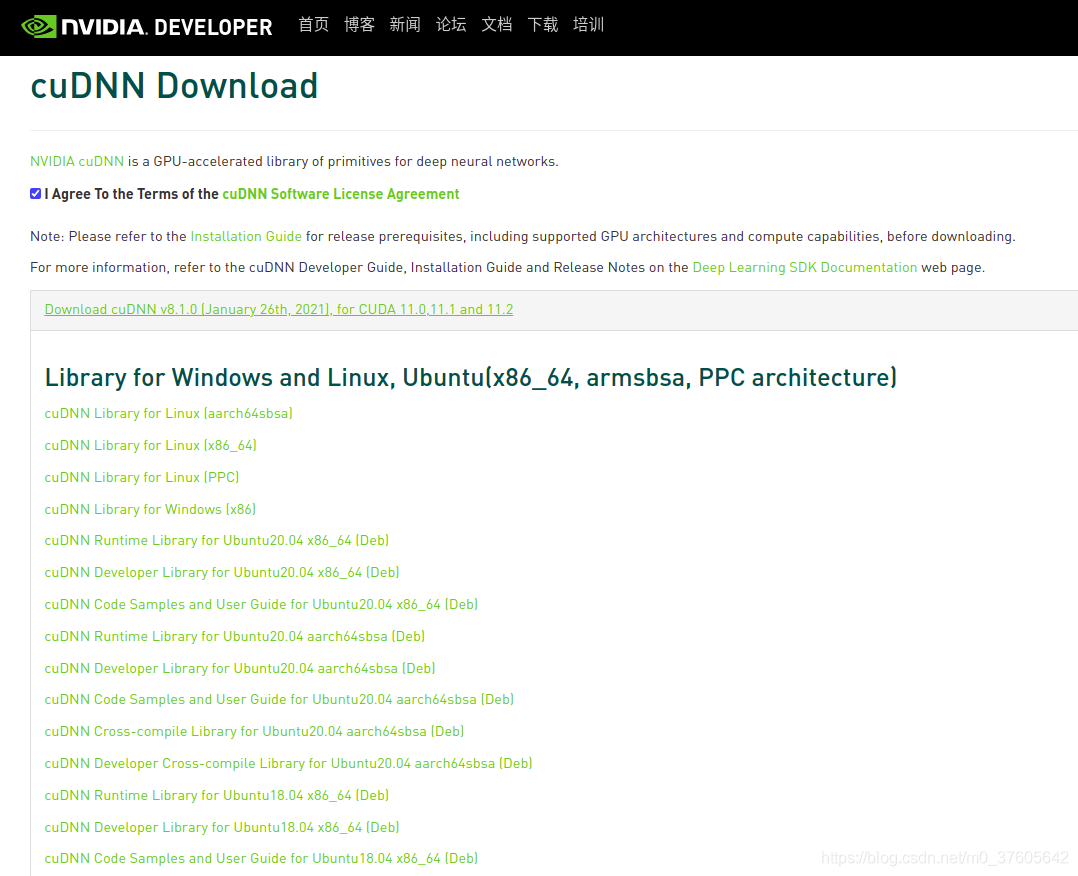This screenshot has width=1078, height=876.
Task: Open Deep Learning SDK Documentation link
Action: [804, 267]
